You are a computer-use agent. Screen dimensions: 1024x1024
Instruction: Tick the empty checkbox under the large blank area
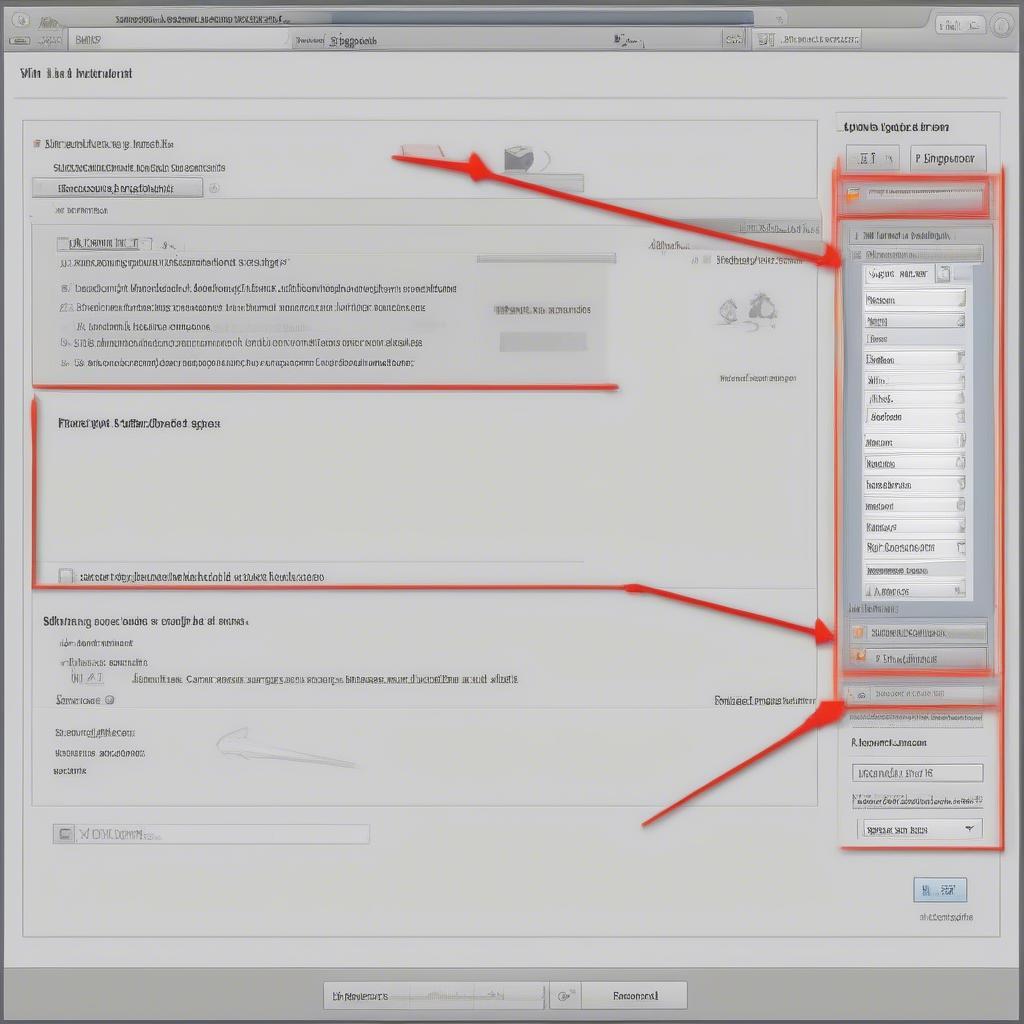coord(65,576)
